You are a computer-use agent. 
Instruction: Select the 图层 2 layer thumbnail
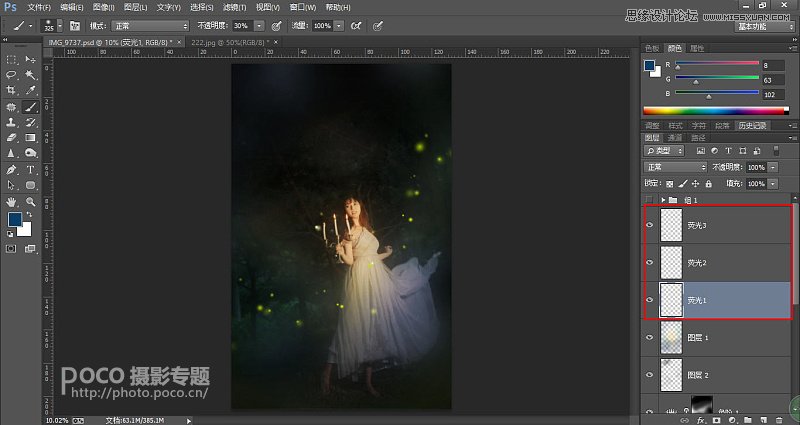672,374
